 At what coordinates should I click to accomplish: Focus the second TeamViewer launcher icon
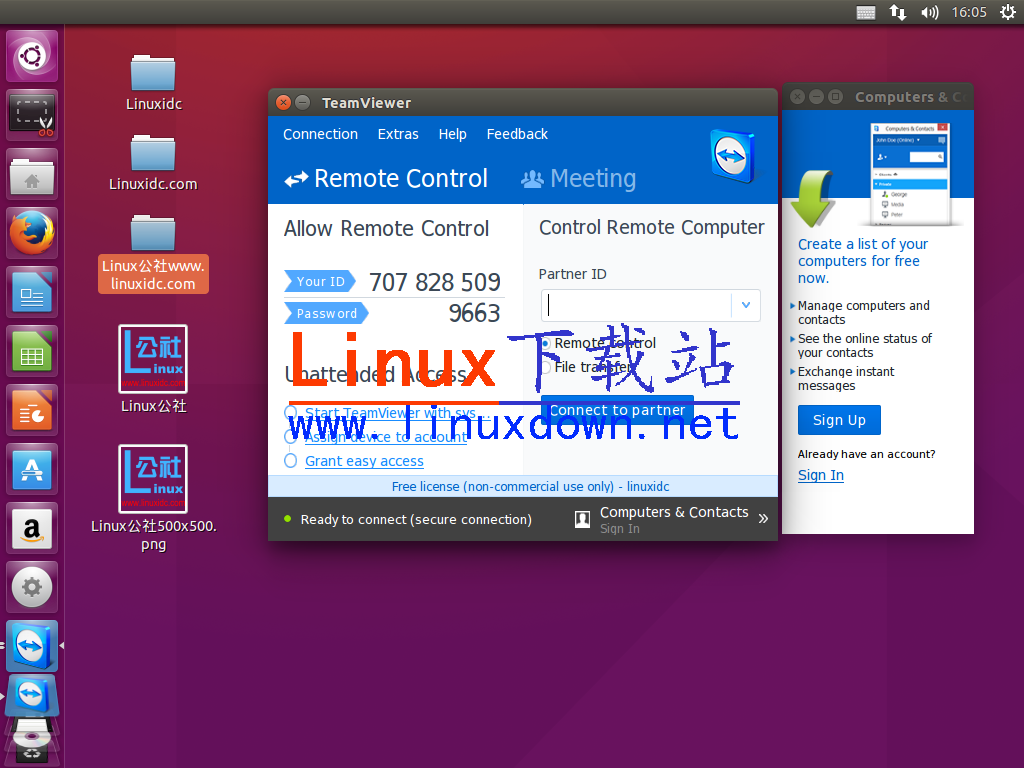[32, 696]
